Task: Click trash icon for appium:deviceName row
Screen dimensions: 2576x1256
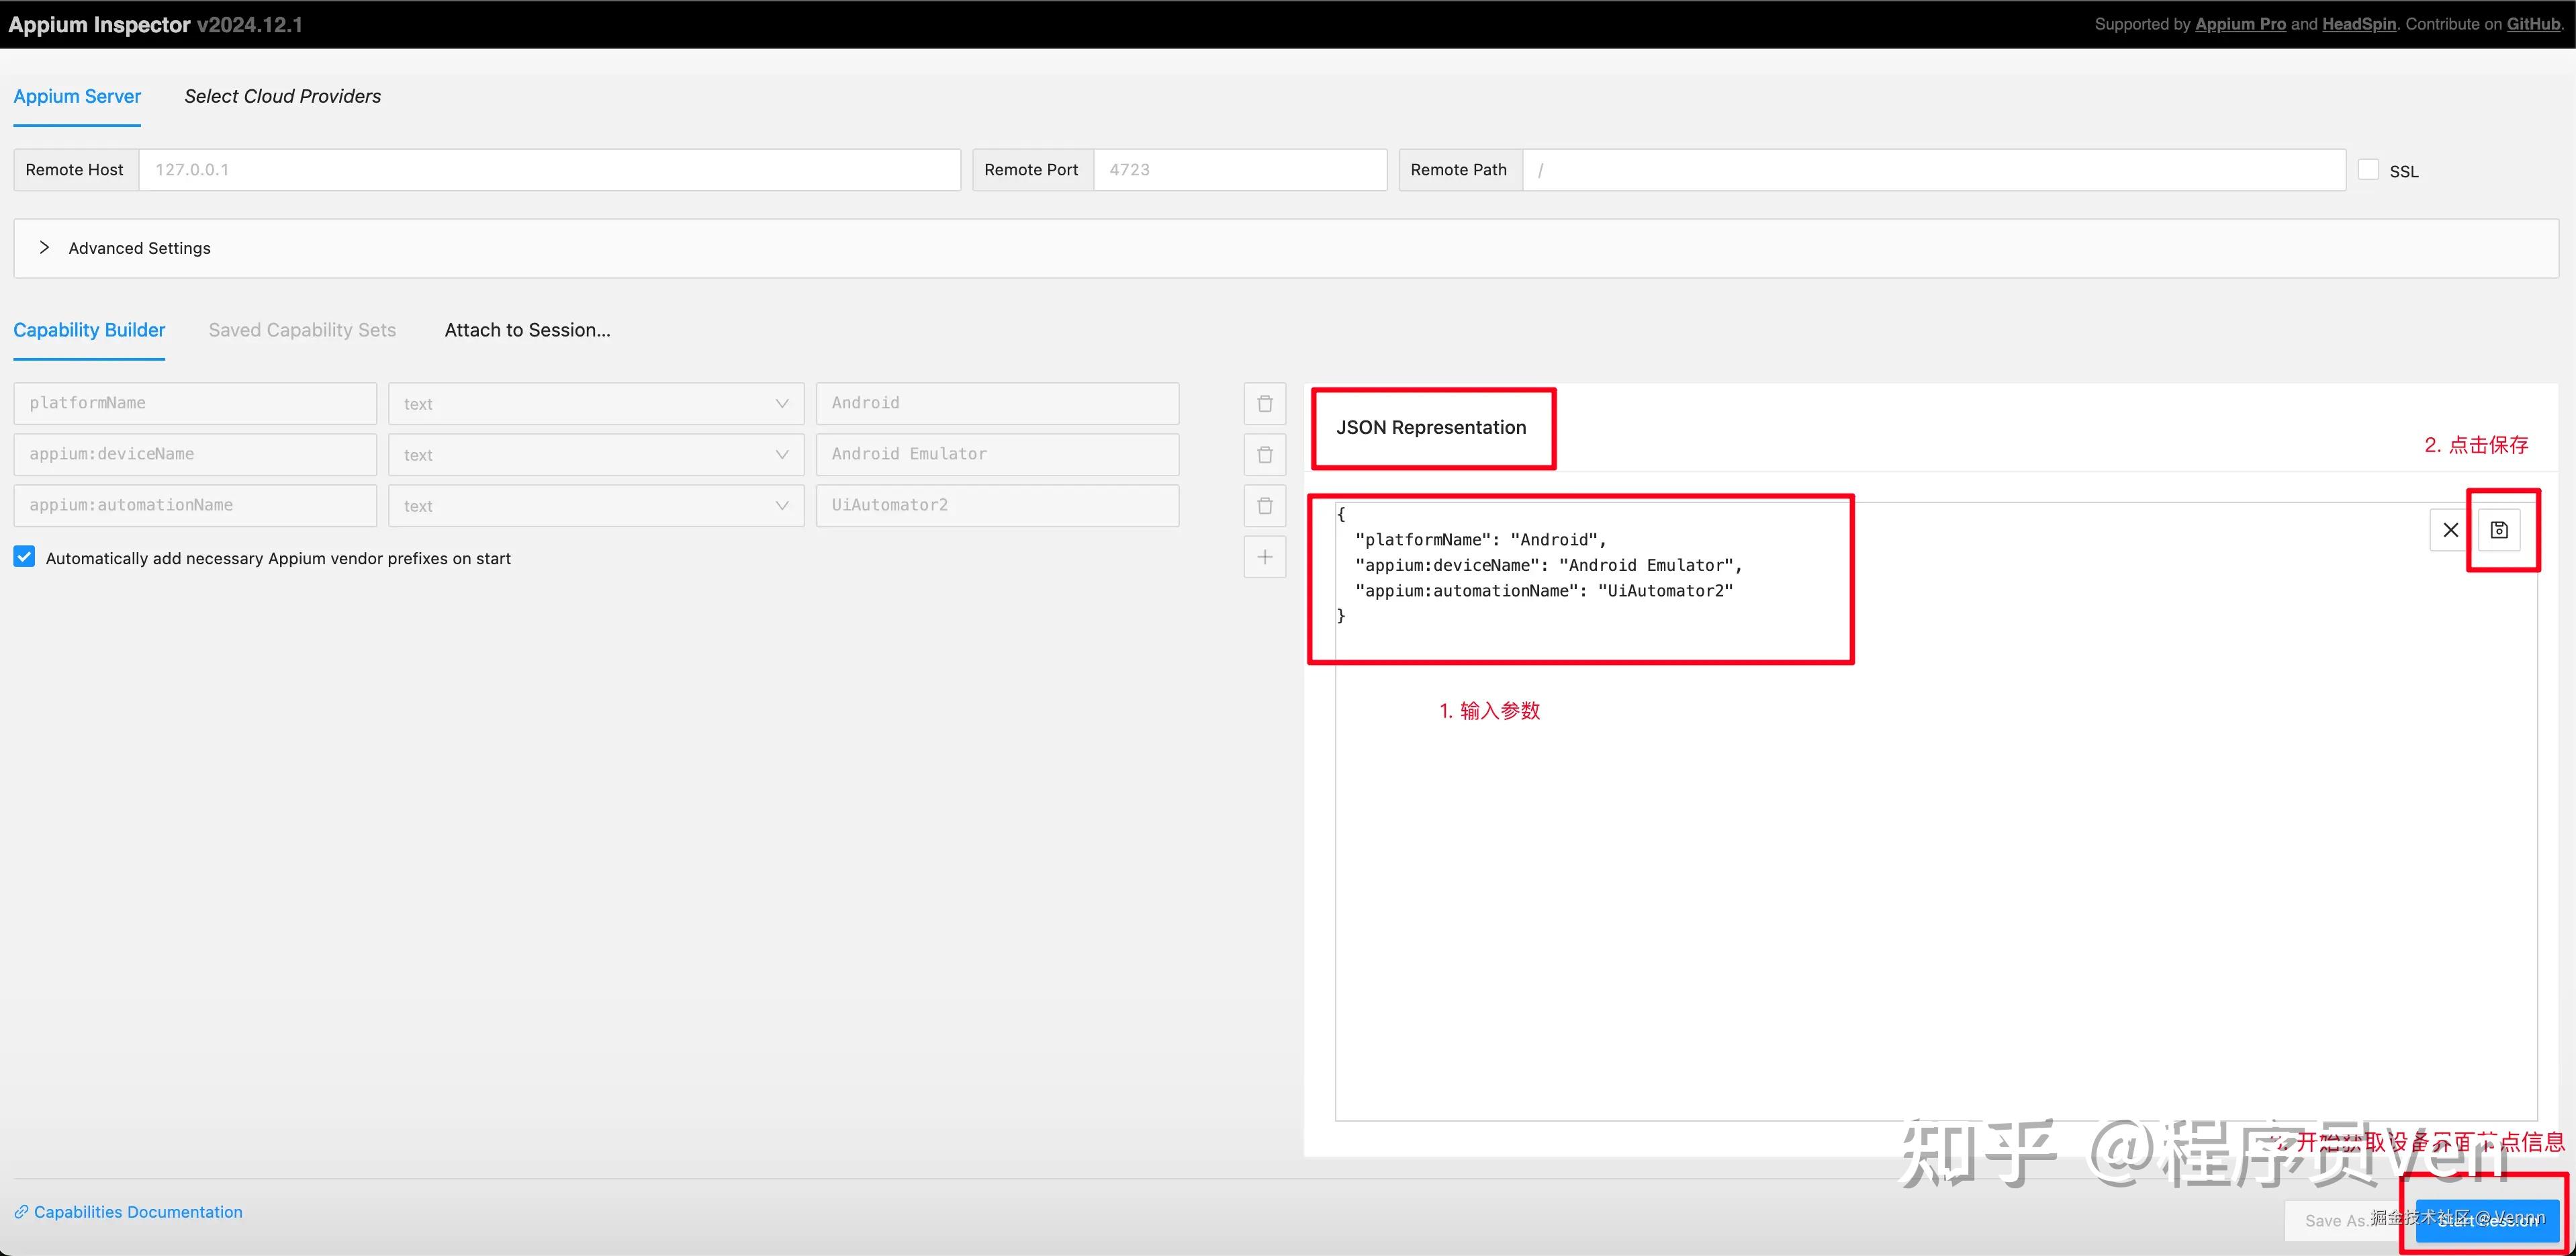Action: pos(1264,455)
